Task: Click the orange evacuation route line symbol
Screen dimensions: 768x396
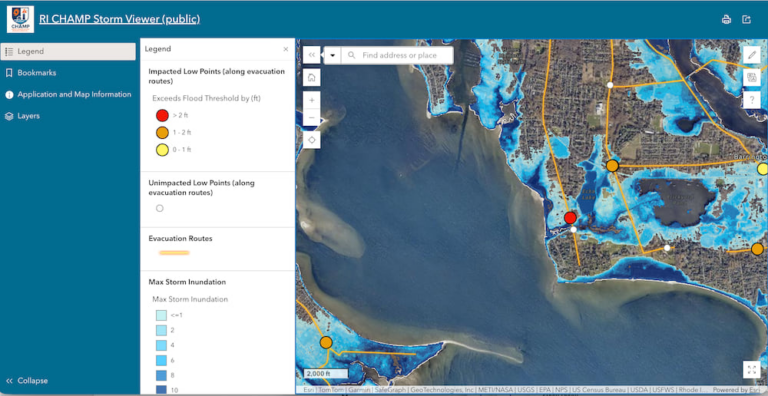Action: point(174,253)
